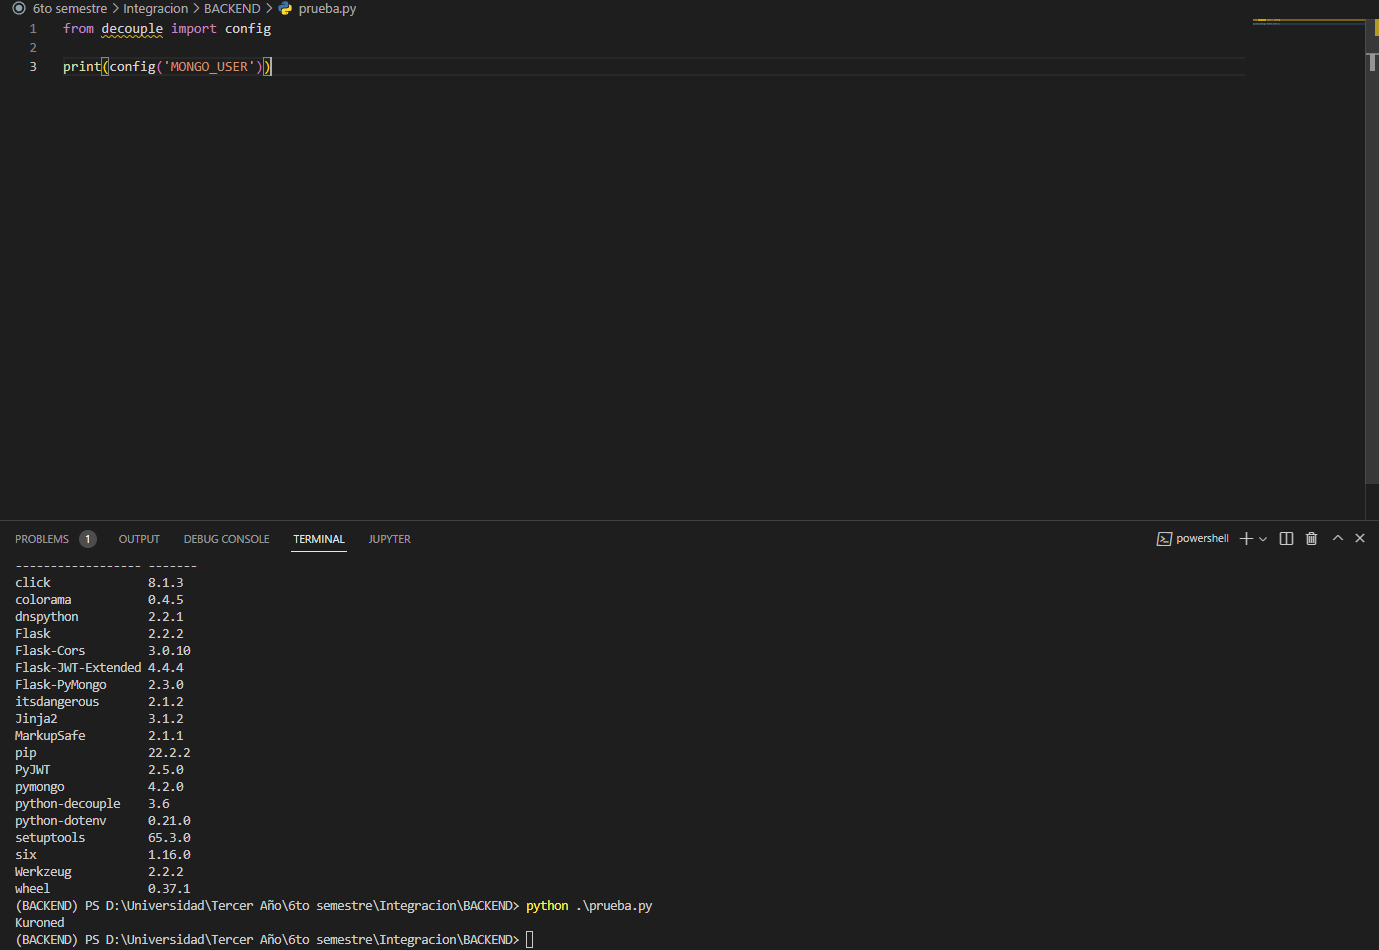Create a new terminal with plus icon
The height and width of the screenshot is (950, 1379).
[1246, 539]
